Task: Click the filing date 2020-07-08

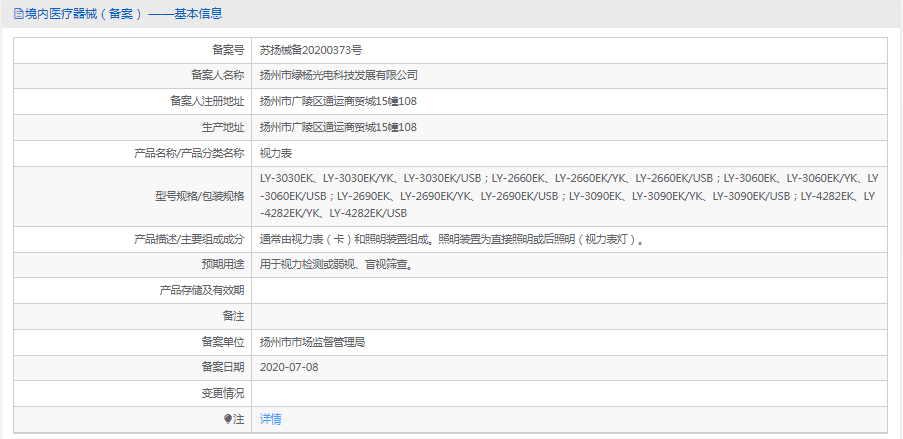Action: tap(289, 367)
